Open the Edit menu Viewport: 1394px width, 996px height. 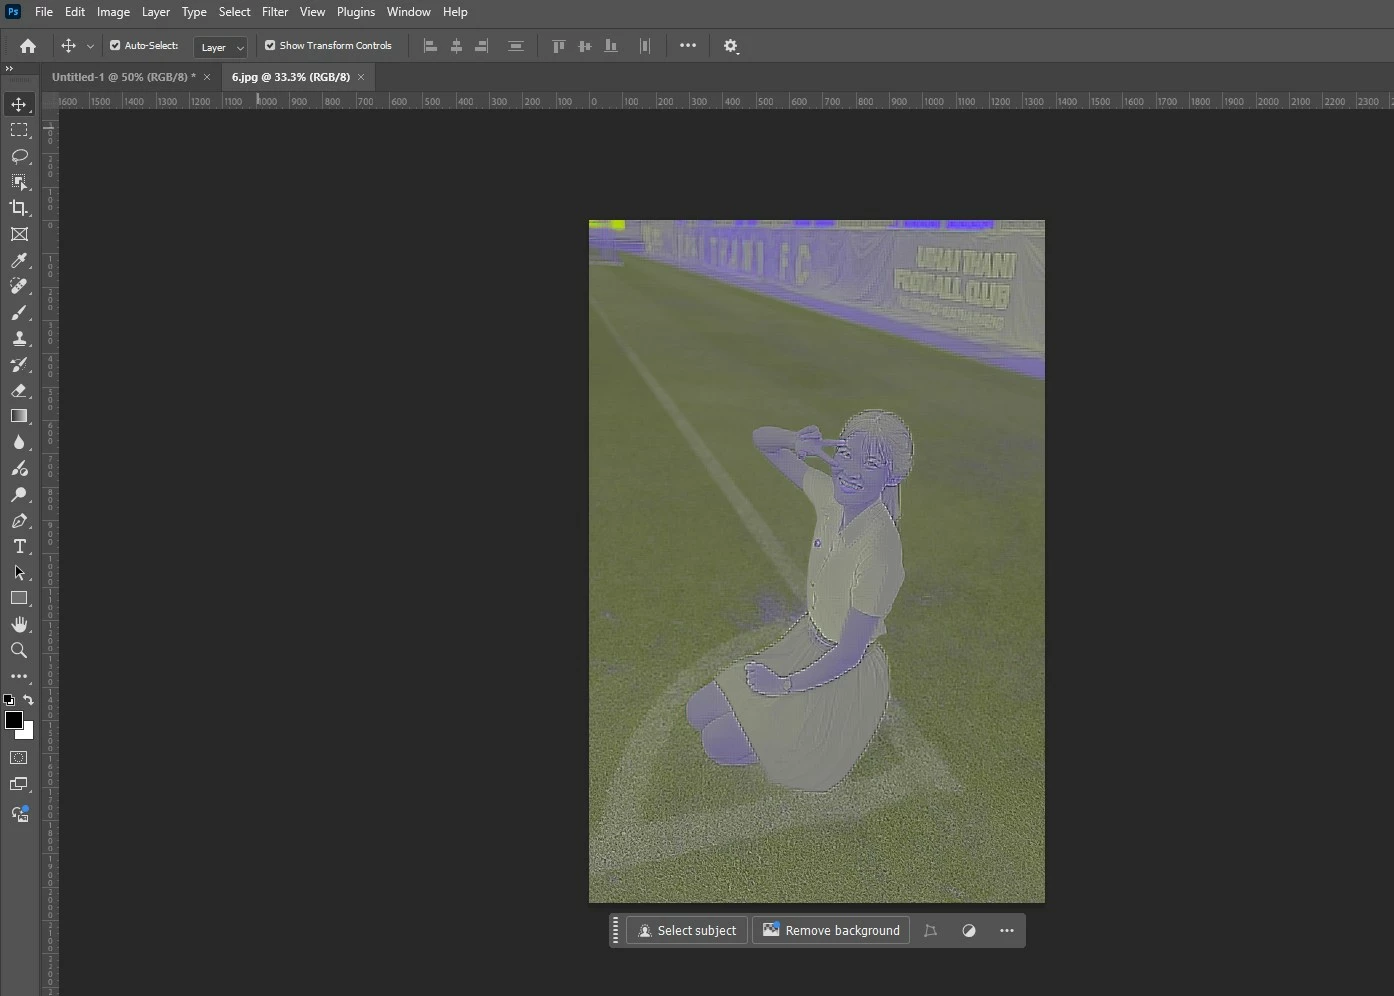[75, 12]
